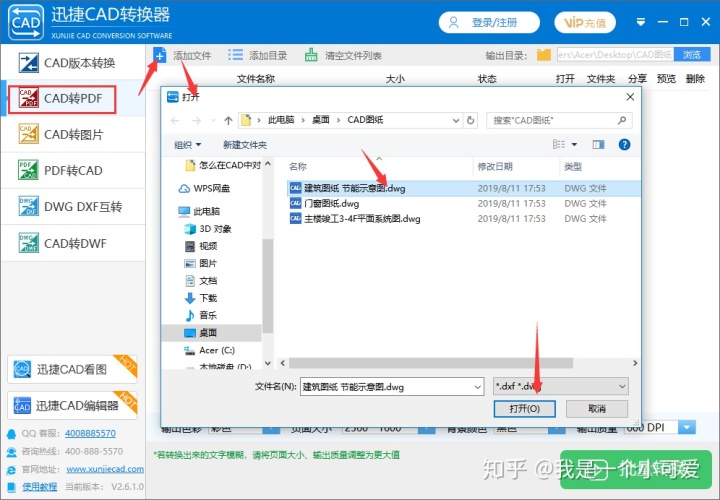This screenshot has width=720, height=500.
Task: Click the output directory path field
Action: (x=615, y=55)
